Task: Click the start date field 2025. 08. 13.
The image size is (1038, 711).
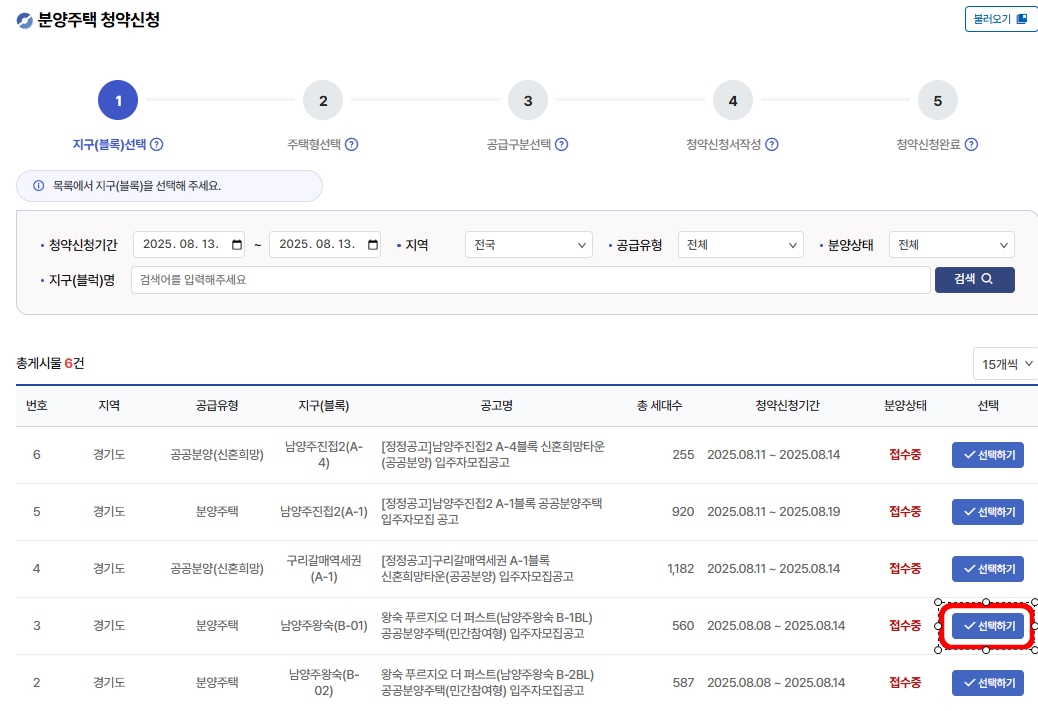Action: pos(189,245)
